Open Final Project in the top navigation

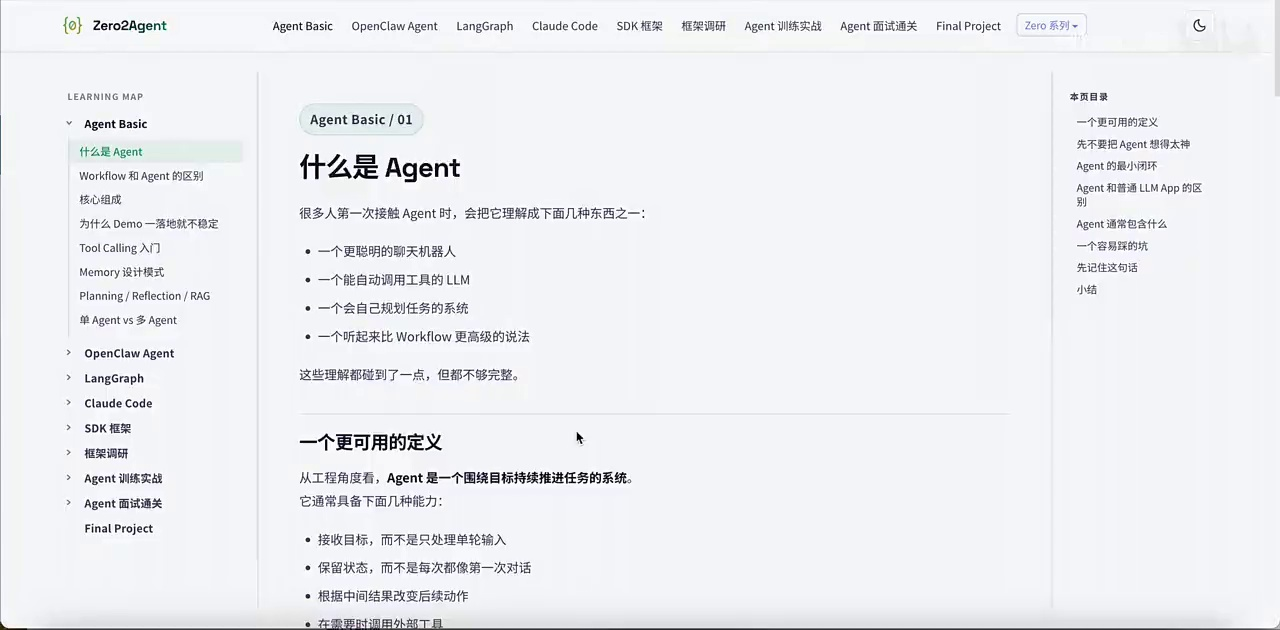pyautogui.click(x=968, y=26)
